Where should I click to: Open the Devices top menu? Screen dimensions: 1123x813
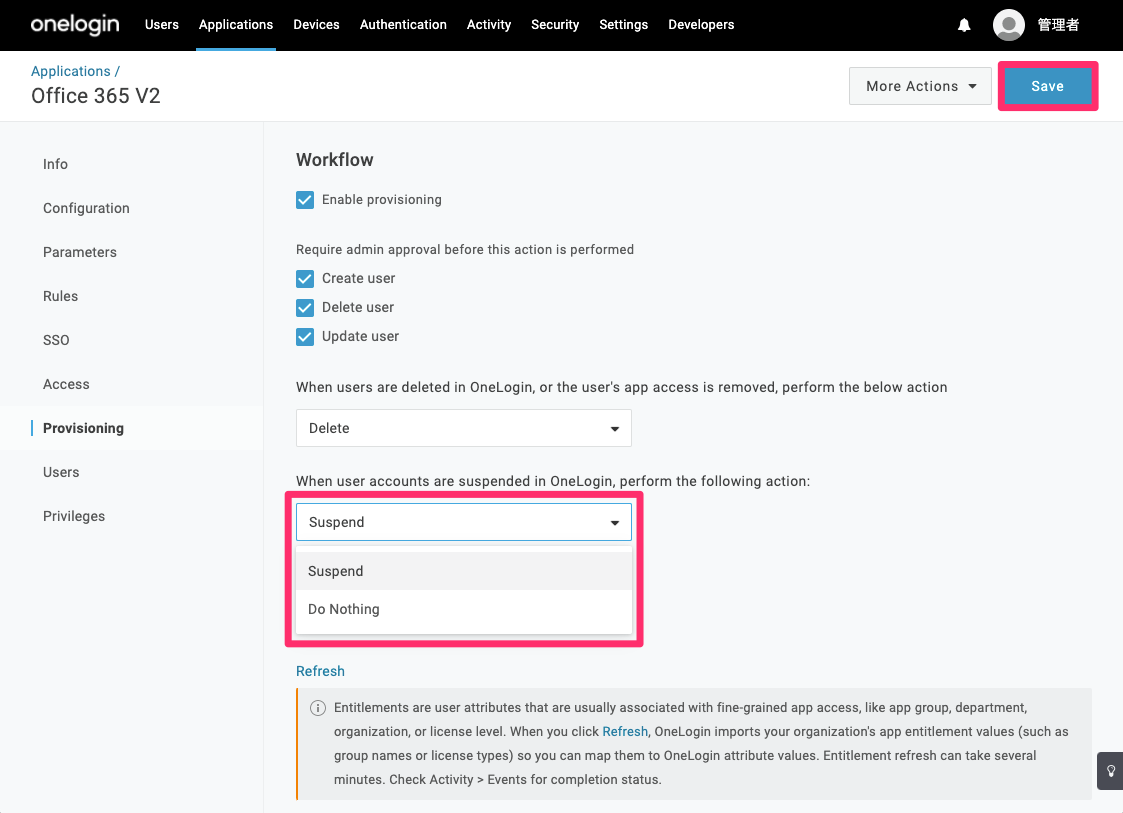(x=316, y=24)
